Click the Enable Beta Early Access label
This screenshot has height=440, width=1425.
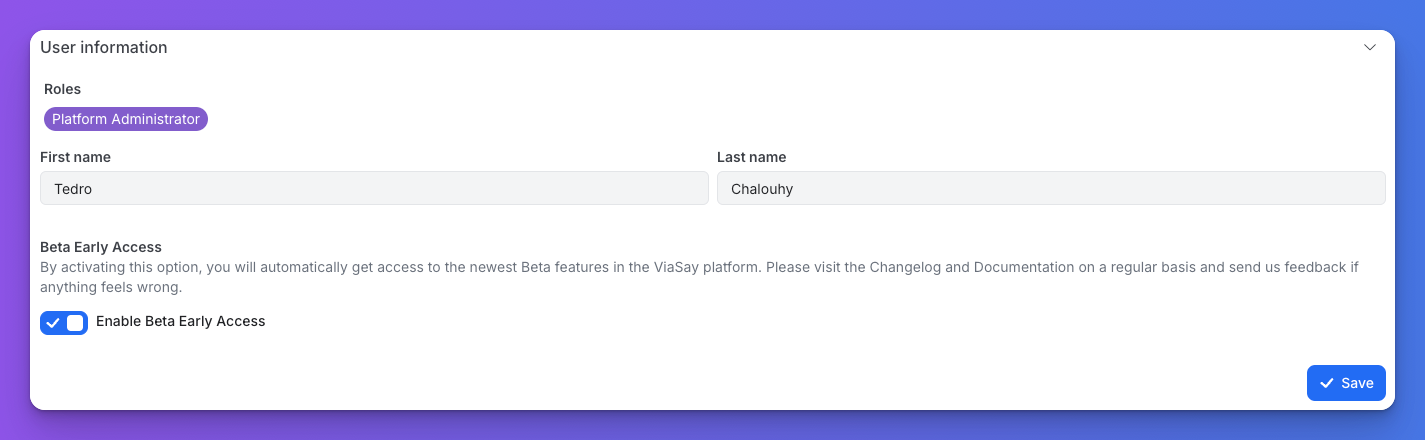[x=180, y=321]
